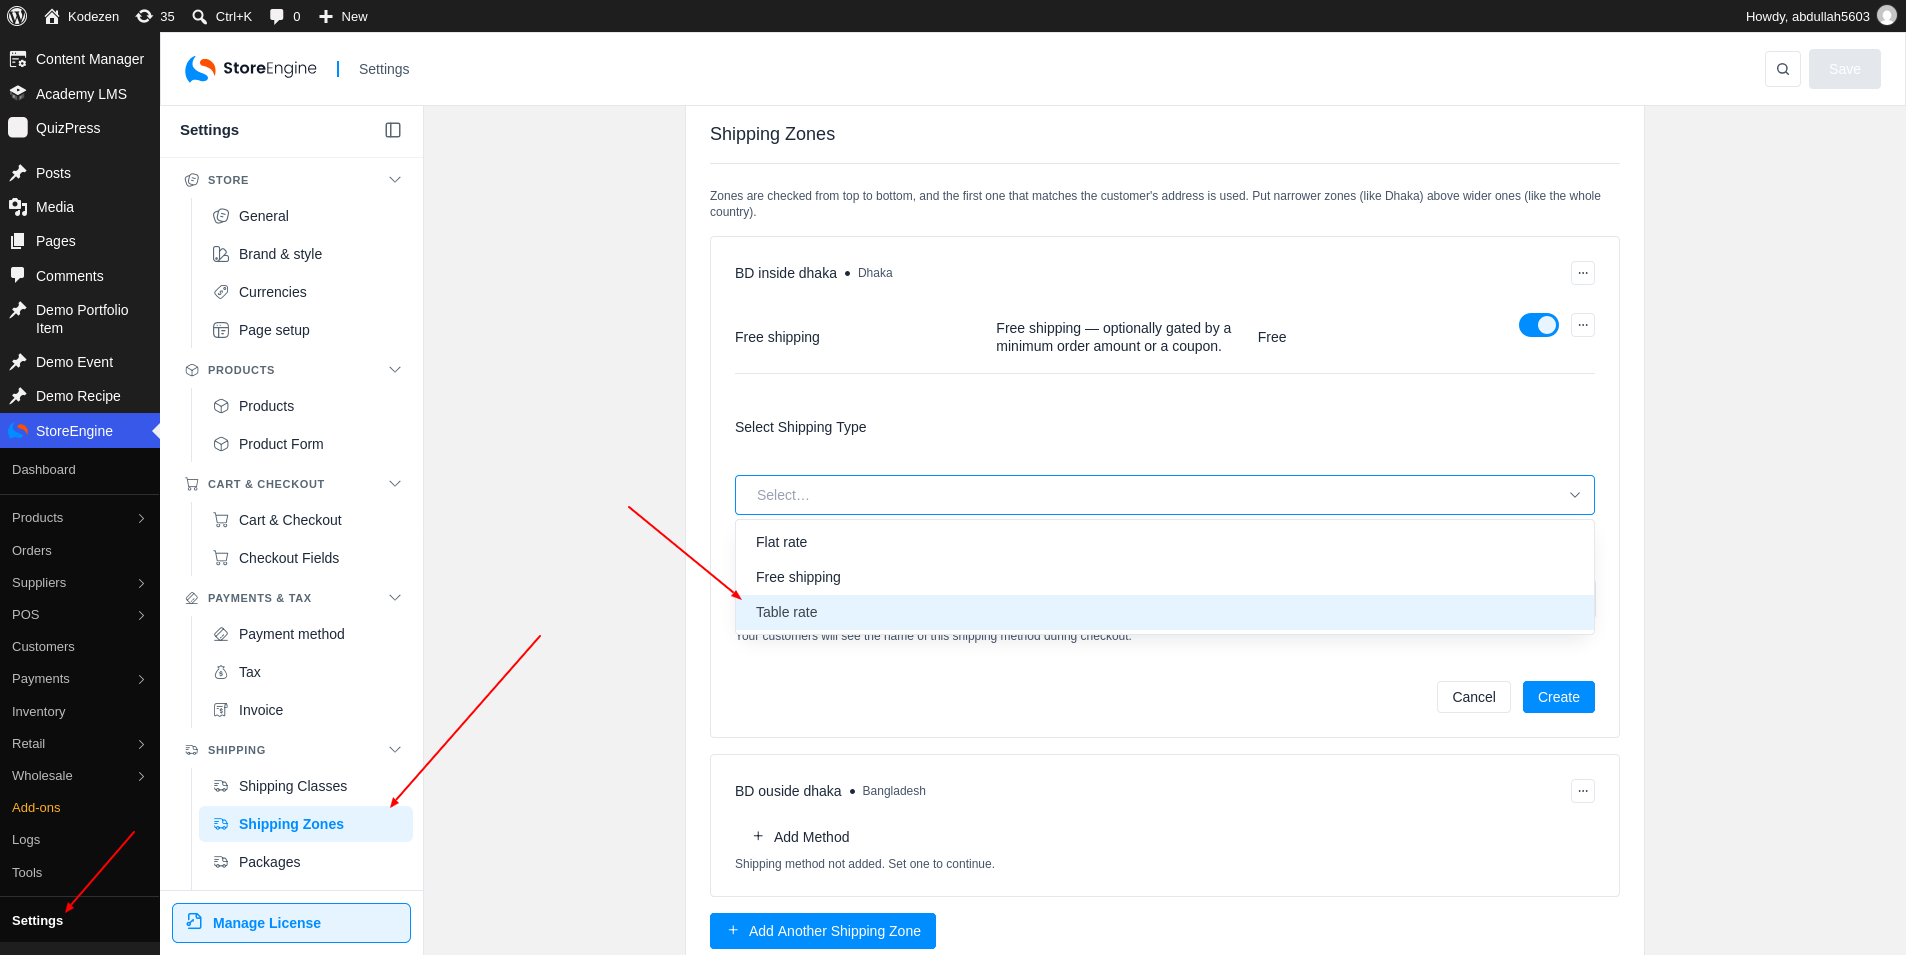Open Brand & style settings item
The width and height of the screenshot is (1906, 955).
click(305, 254)
